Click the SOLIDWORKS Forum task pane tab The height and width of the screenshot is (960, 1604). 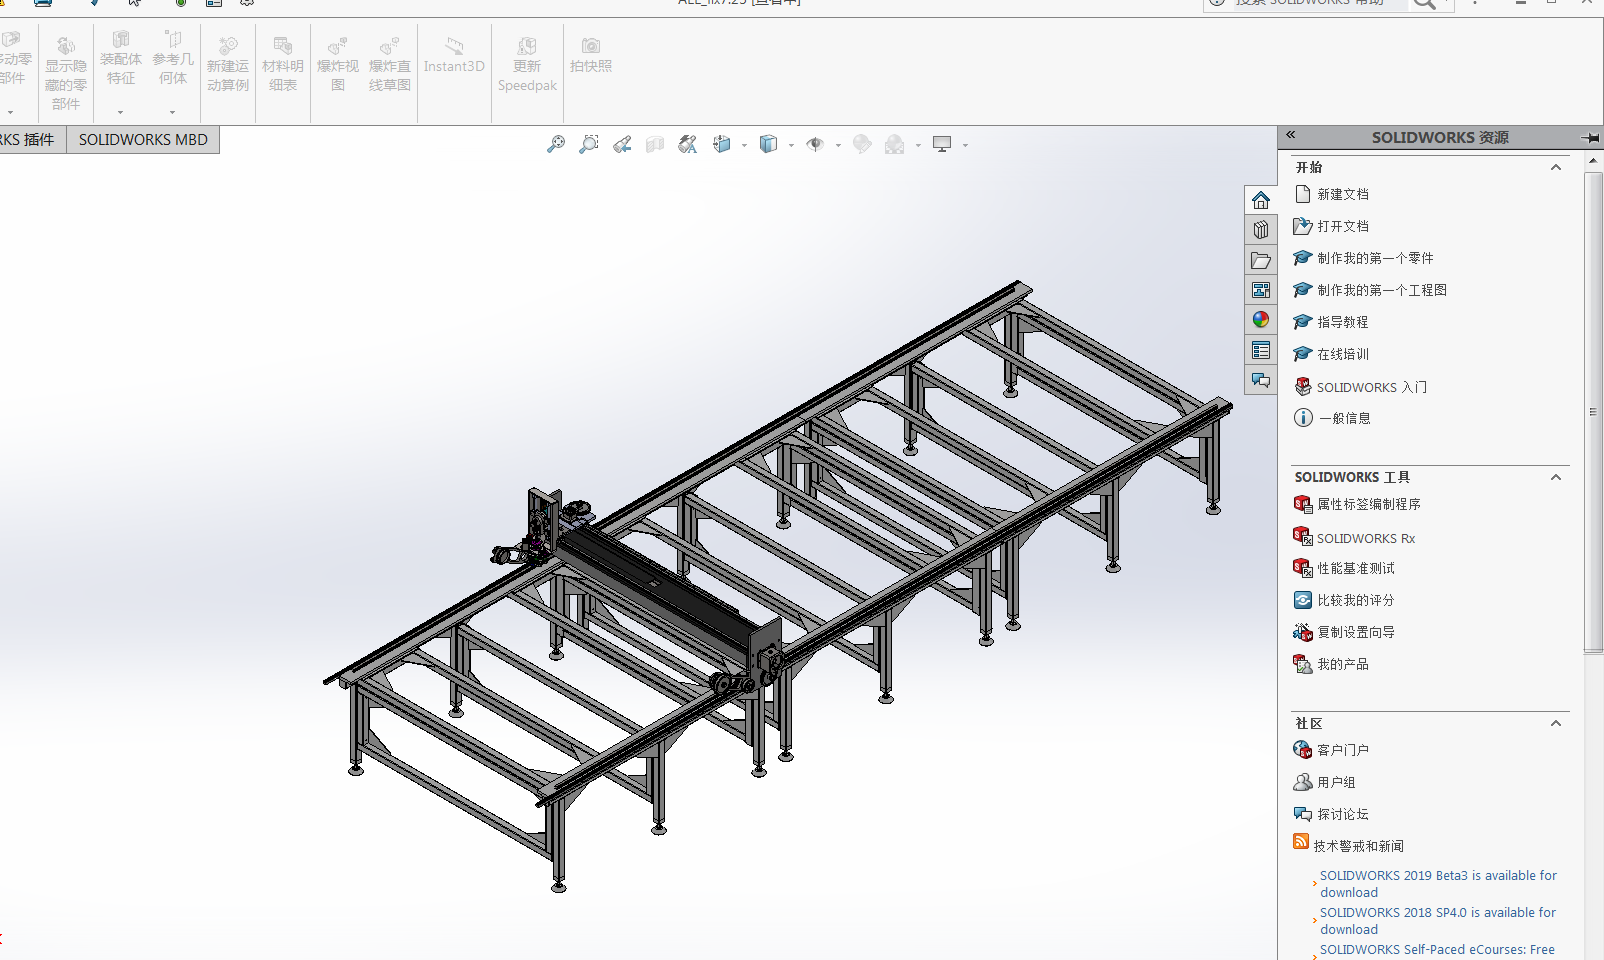tap(1261, 380)
